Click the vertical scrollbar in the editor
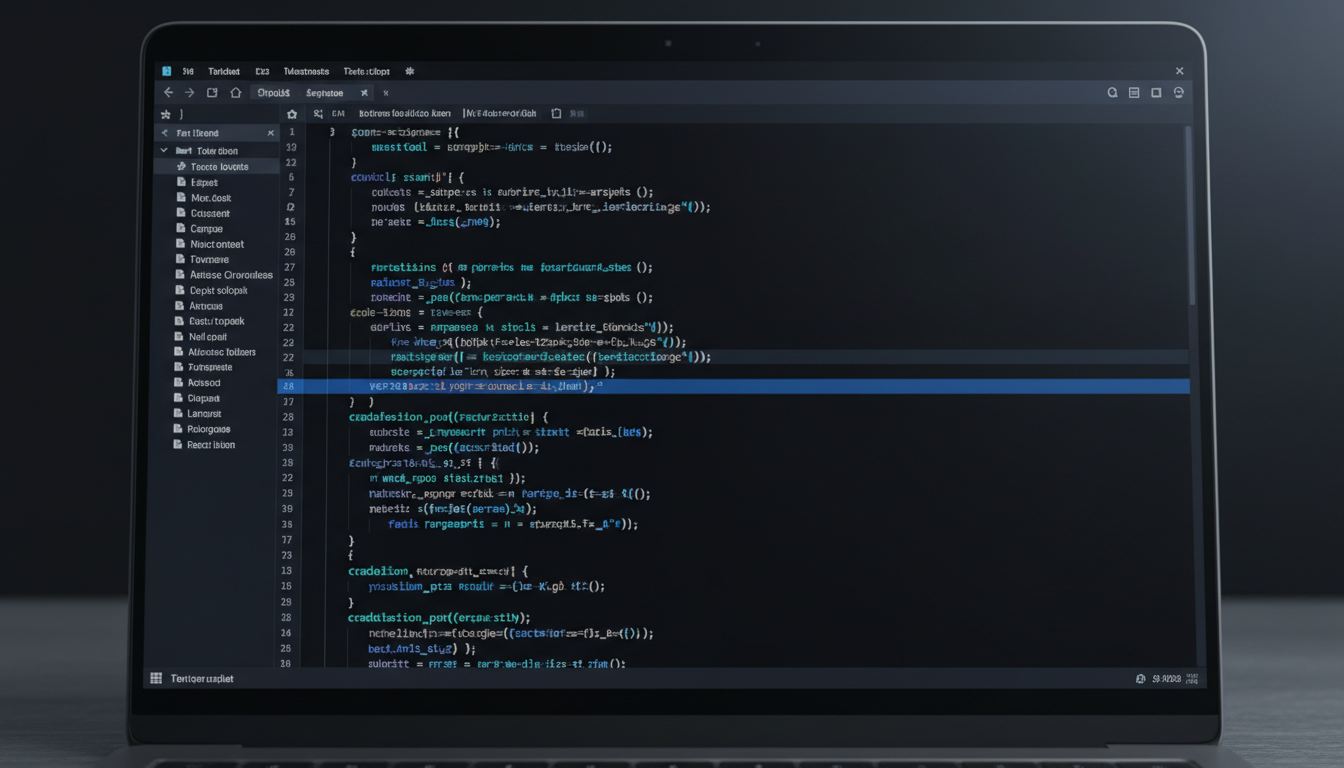Image resolution: width=1344 pixels, height=768 pixels. [1189, 215]
